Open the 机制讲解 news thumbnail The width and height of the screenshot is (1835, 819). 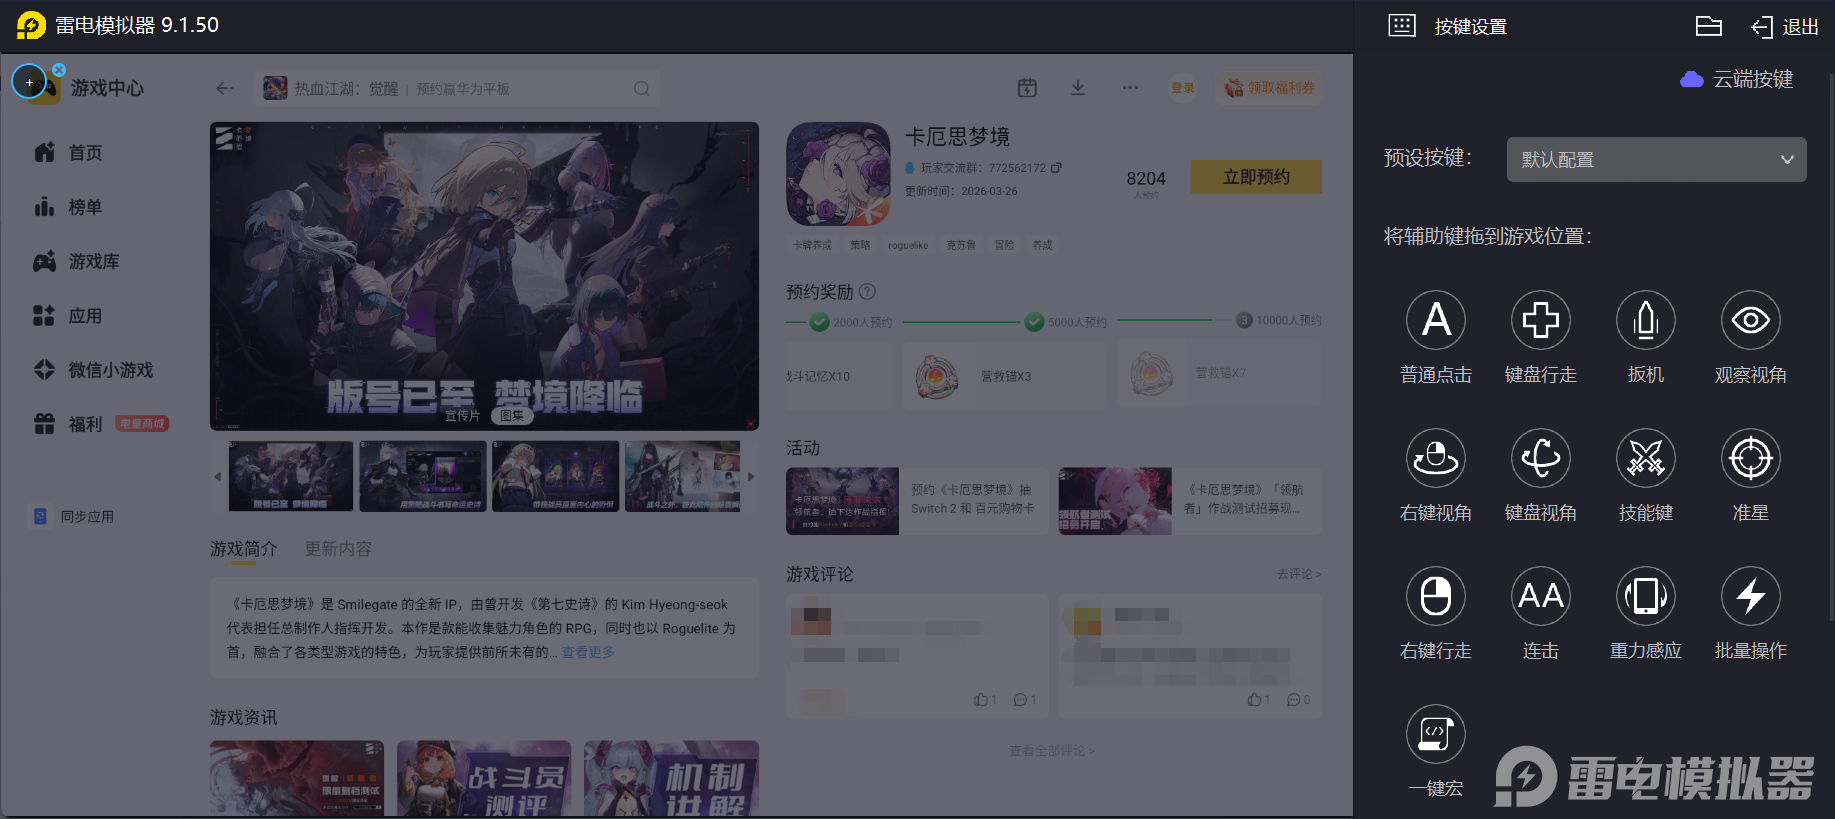[x=671, y=778]
